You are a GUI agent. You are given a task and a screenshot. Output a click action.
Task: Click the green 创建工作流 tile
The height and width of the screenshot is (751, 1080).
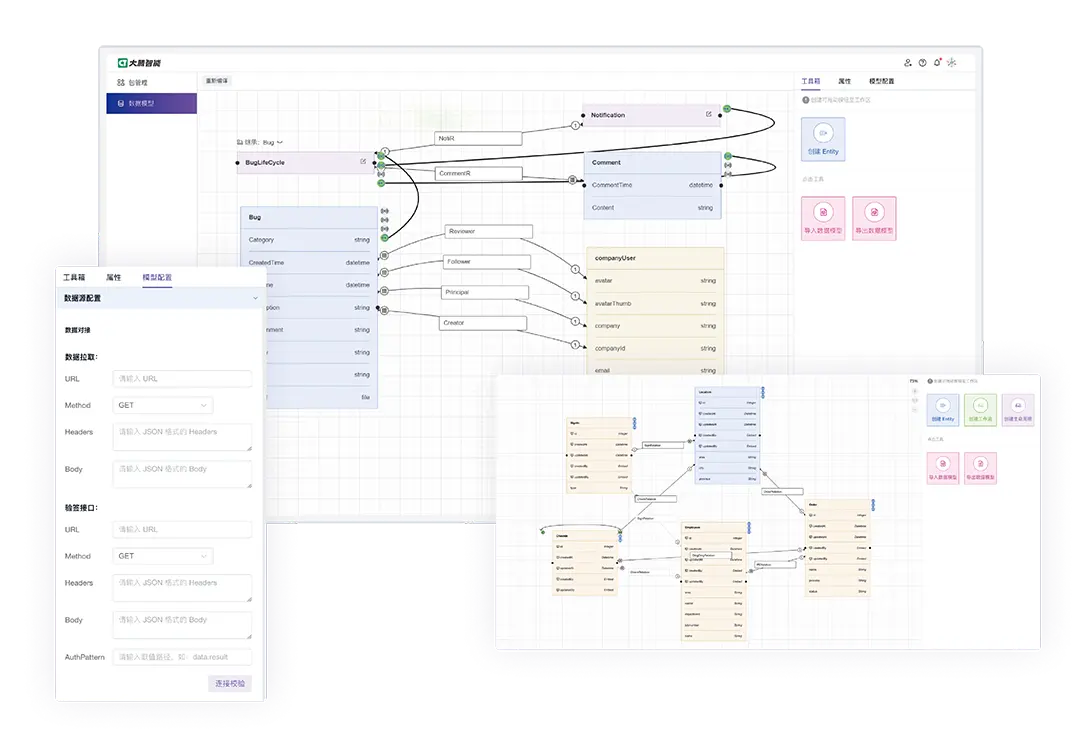(x=980, y=409)
